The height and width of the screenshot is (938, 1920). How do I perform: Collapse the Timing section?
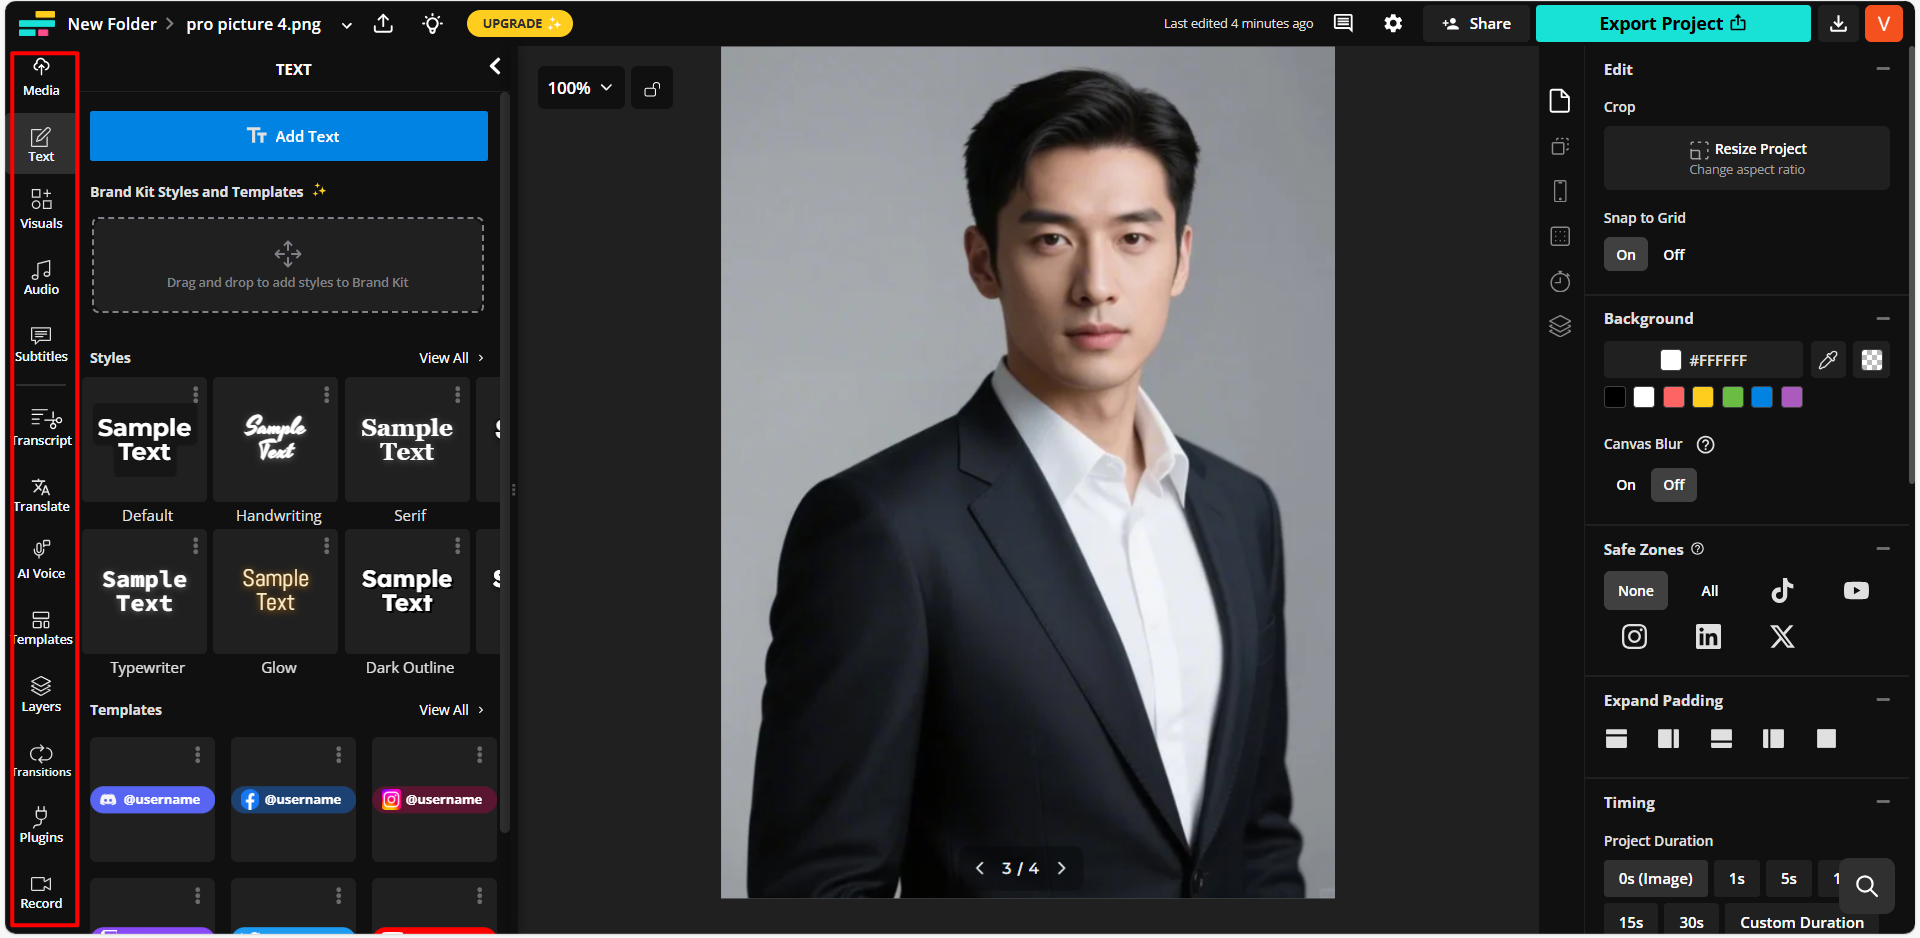pyautogui.click(x=1883, y=802)
